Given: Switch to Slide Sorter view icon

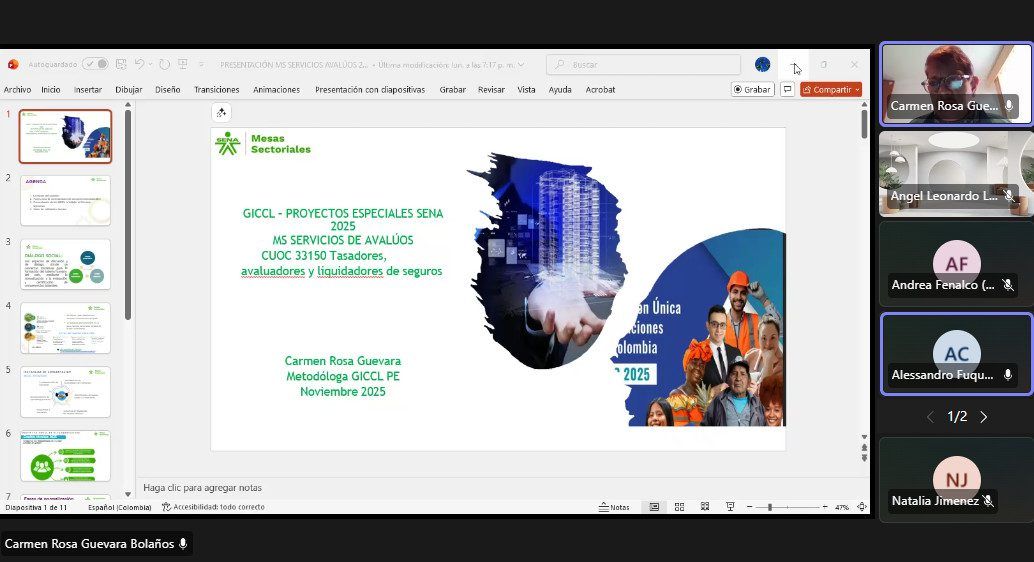Looking at the screenshot, I should click(x=679, y=507).
